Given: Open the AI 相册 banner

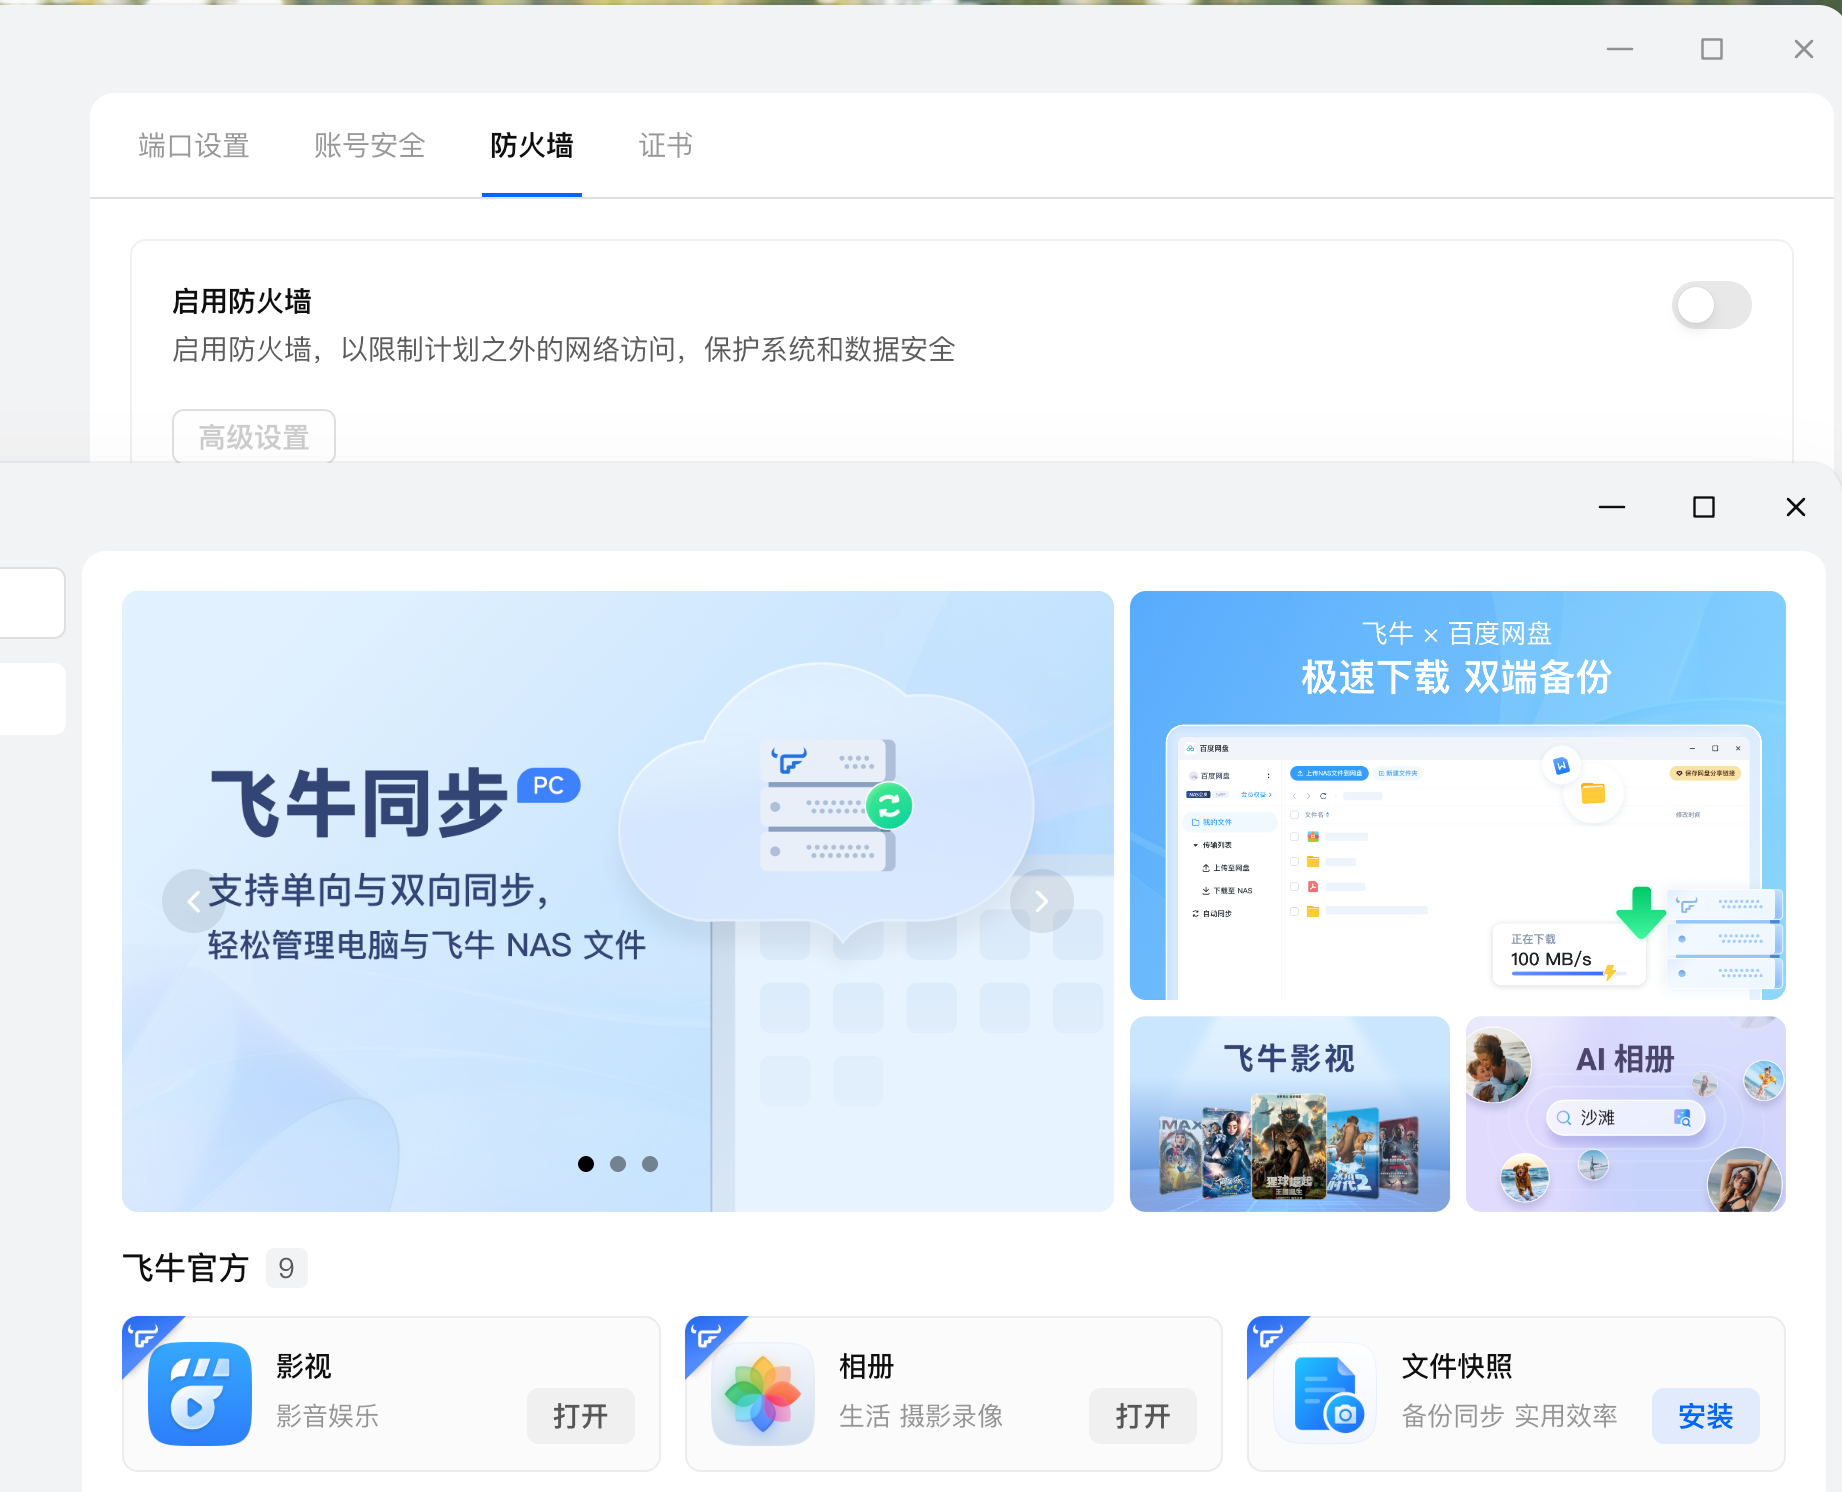Looking at the screenshot, I should 1626,1114.
